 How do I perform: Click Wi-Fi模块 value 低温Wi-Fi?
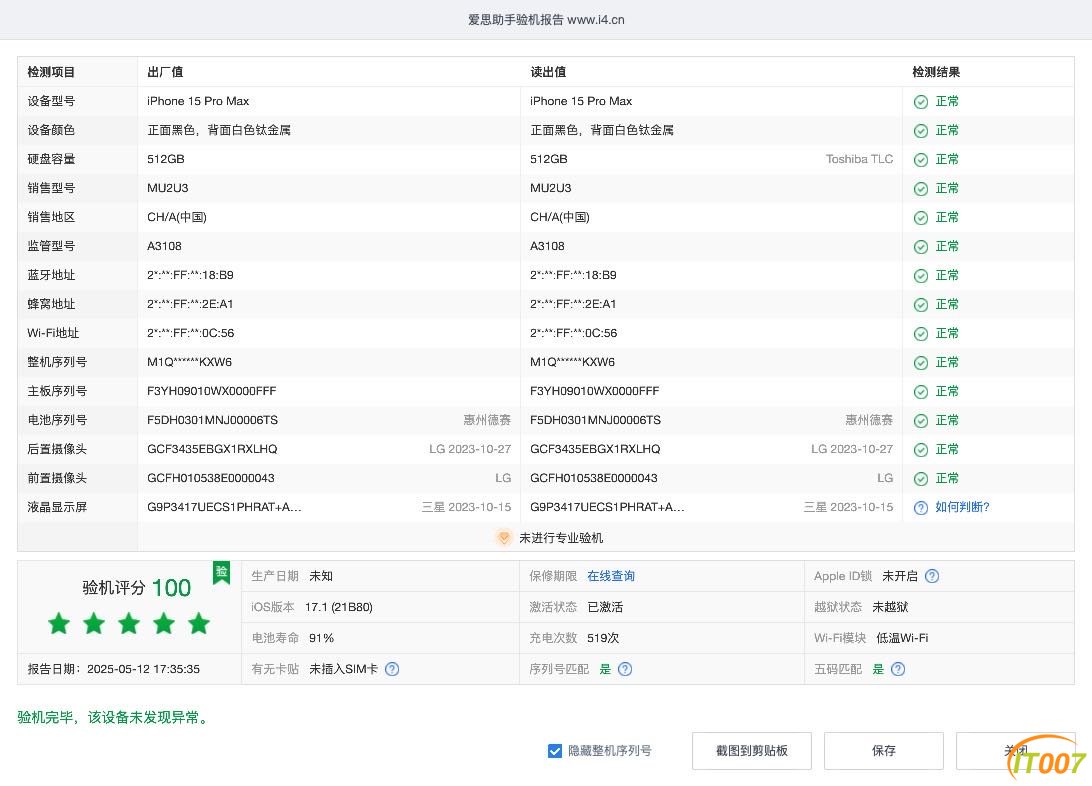coord(902,638)
